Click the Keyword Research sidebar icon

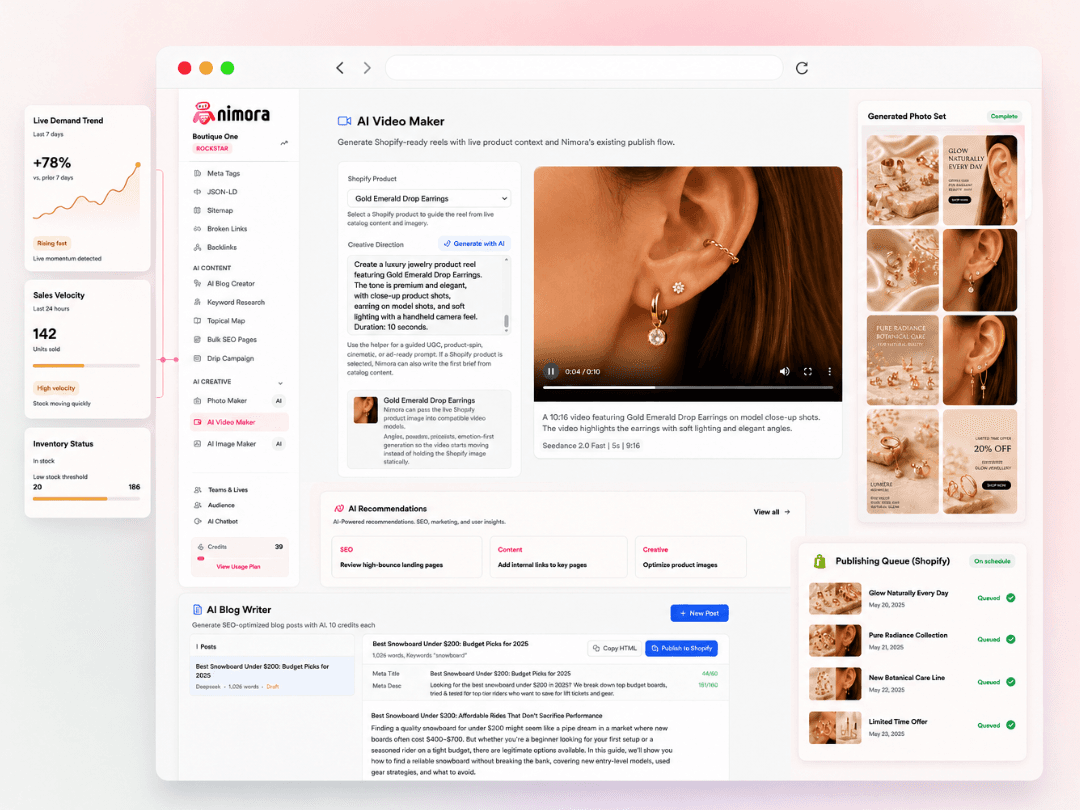[x=198, y=302]
